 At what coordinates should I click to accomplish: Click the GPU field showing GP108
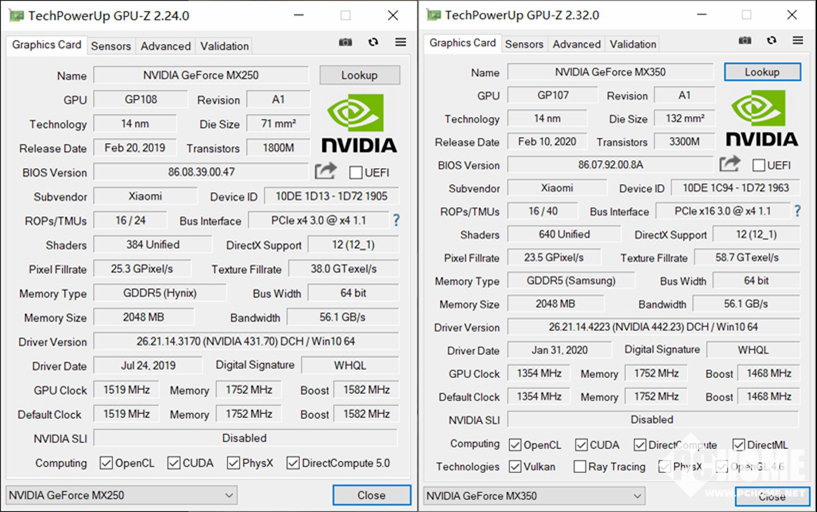141,99
